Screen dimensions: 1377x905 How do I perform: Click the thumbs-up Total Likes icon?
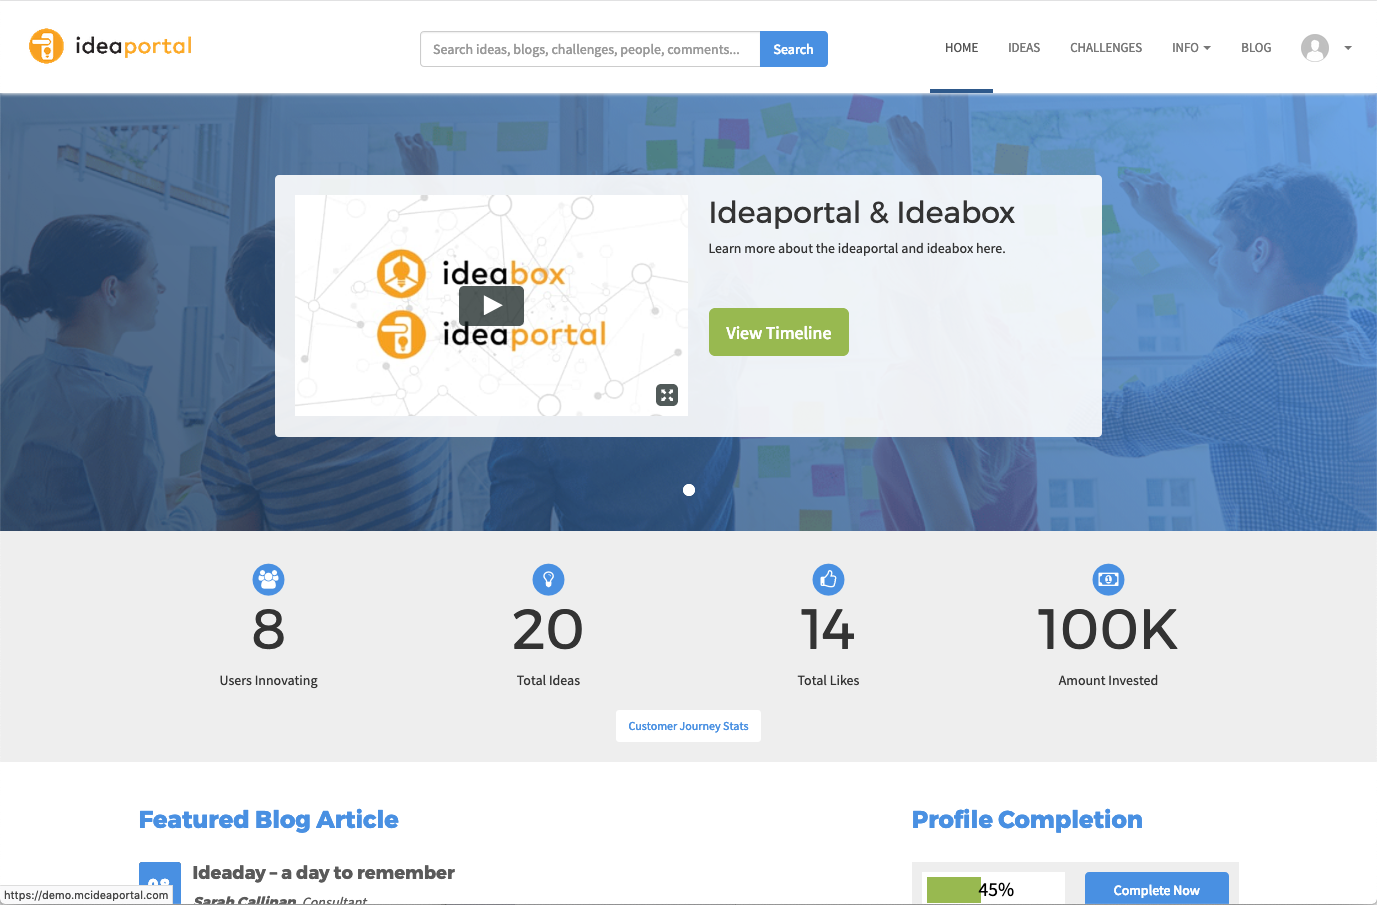828,579
